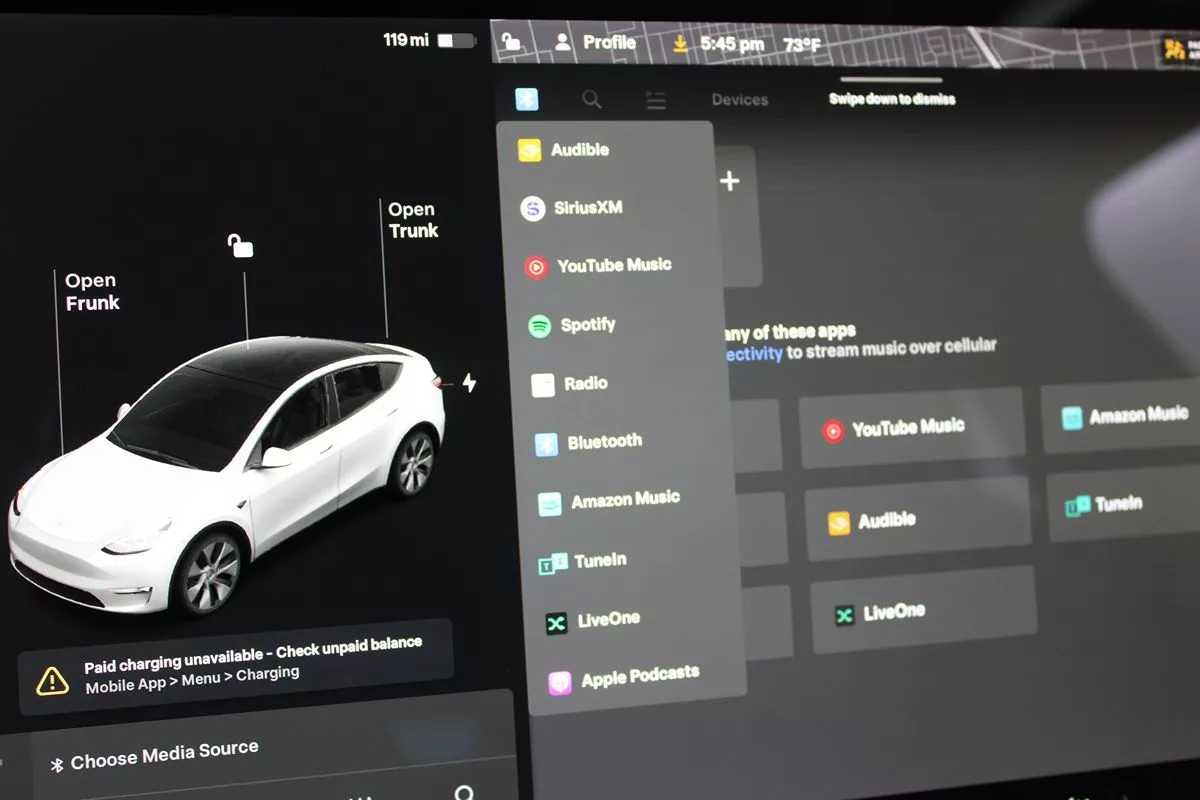Screen dimensions: 1200x800
Task: Select SiriusXM from source list
Action: [587, 208]
